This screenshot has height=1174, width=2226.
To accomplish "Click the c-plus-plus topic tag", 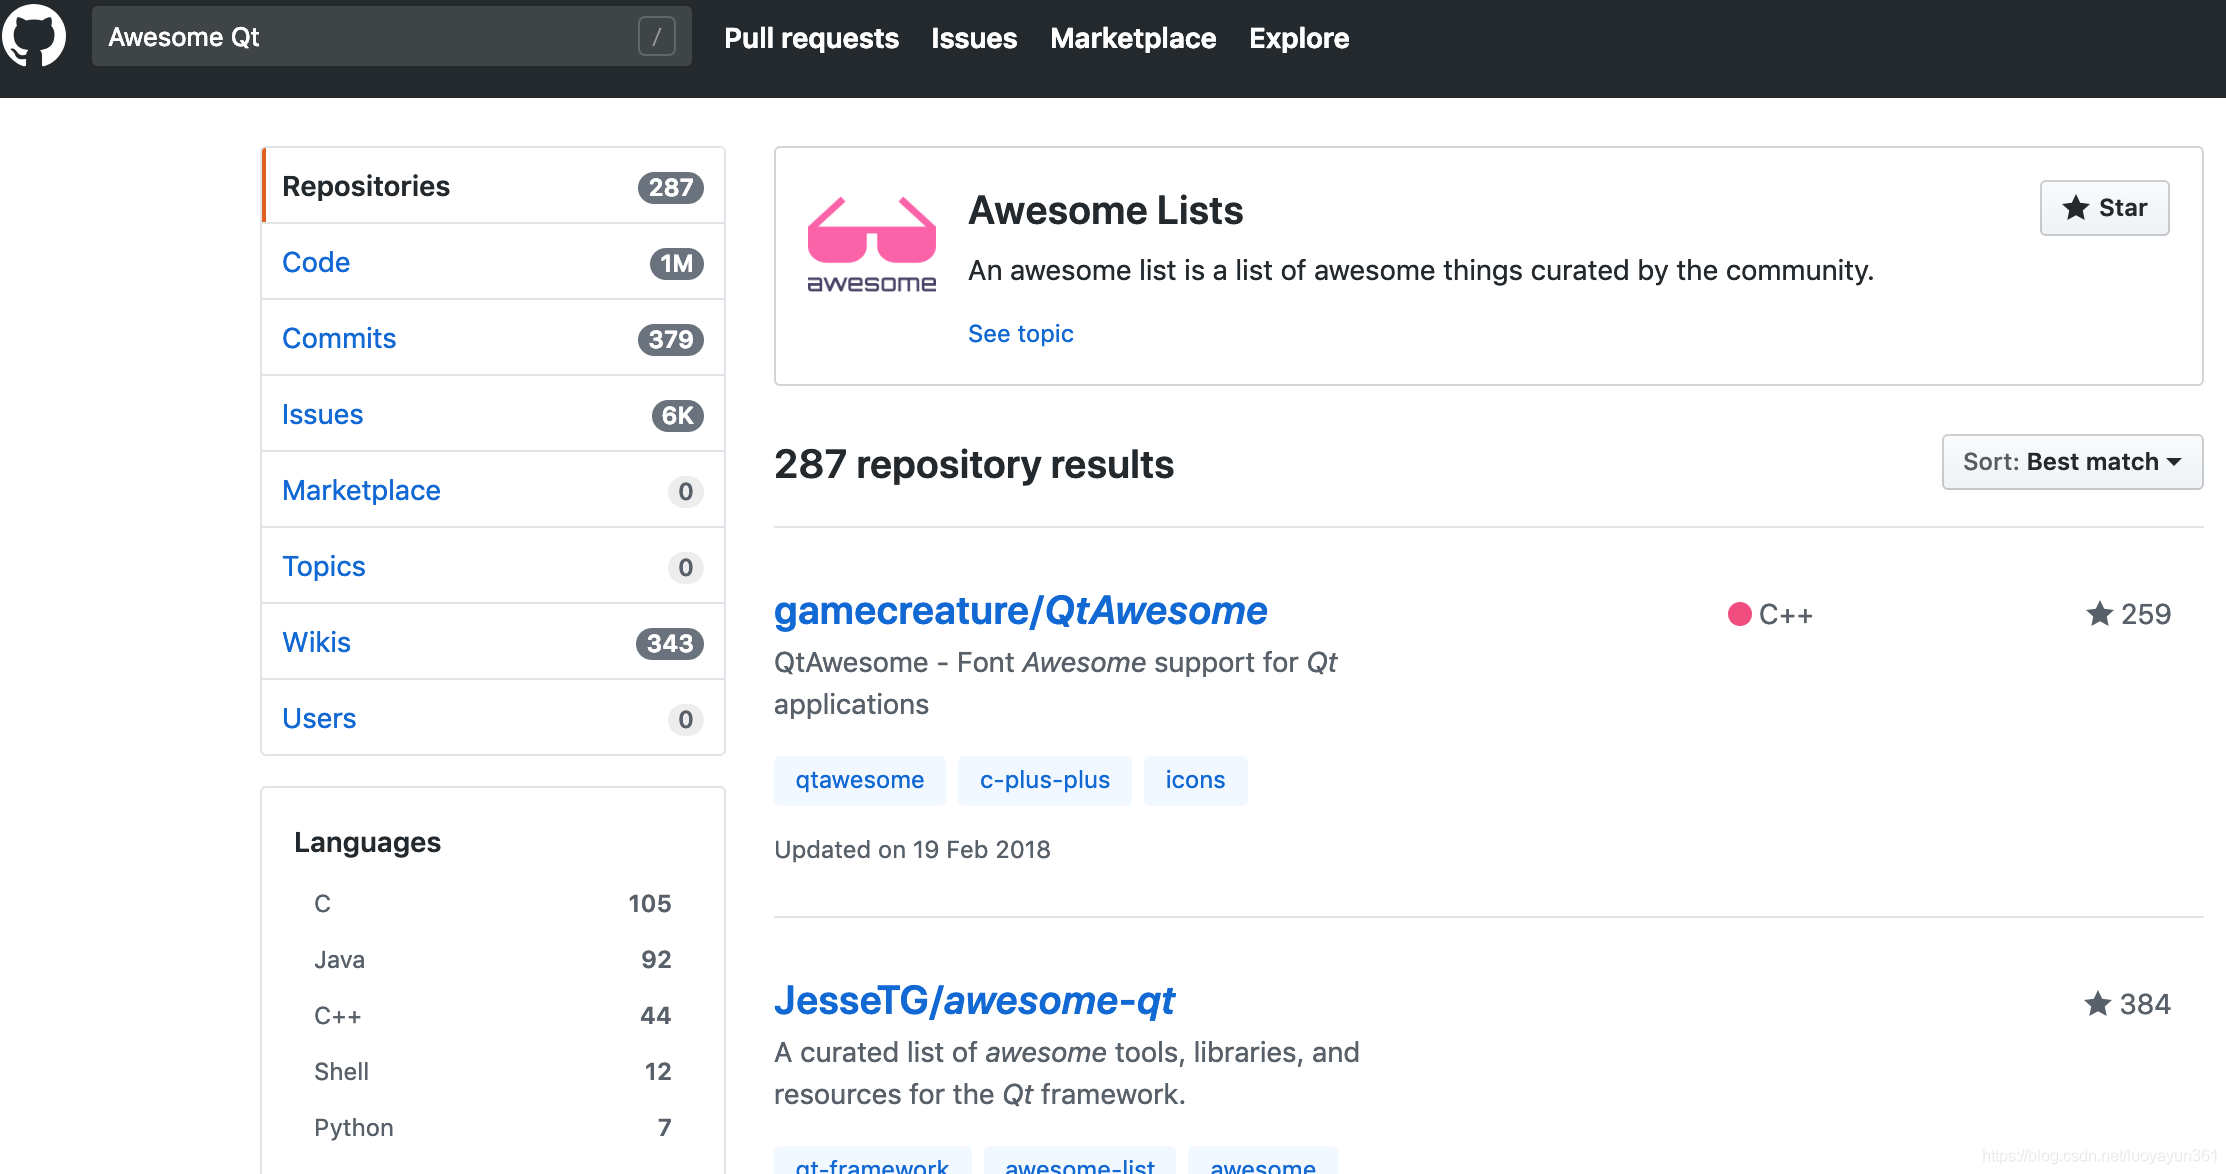I will pyautogui.click(x=1044, y=780).
